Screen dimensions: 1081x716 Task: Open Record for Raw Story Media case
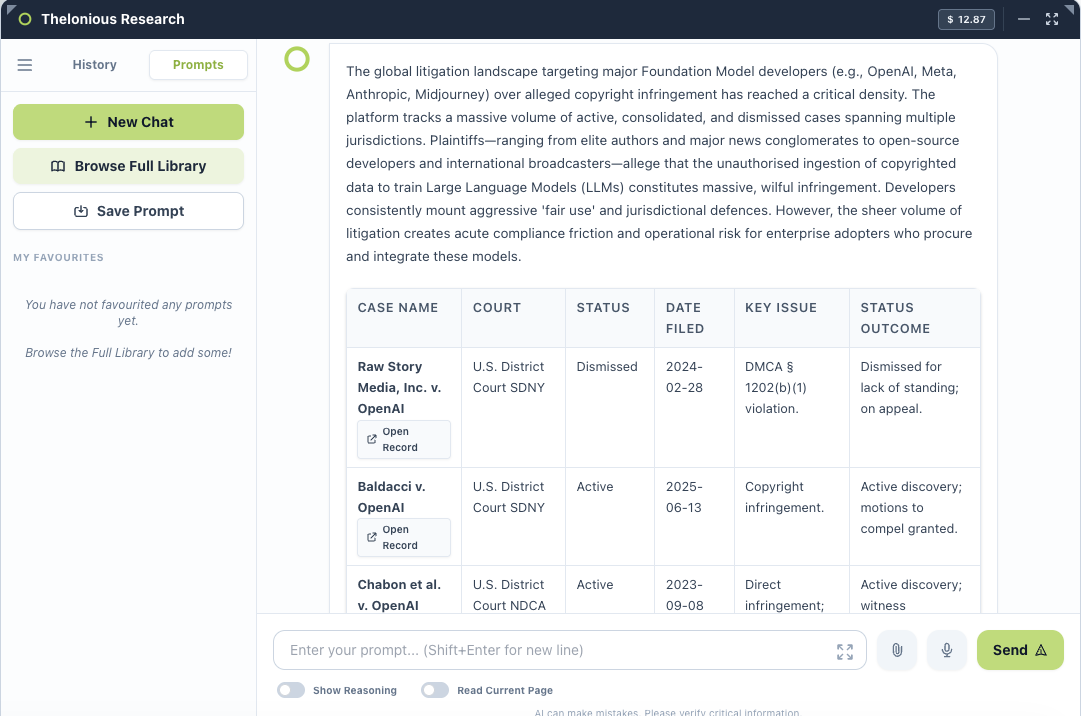pyautogui.click(x=403, y=440)
